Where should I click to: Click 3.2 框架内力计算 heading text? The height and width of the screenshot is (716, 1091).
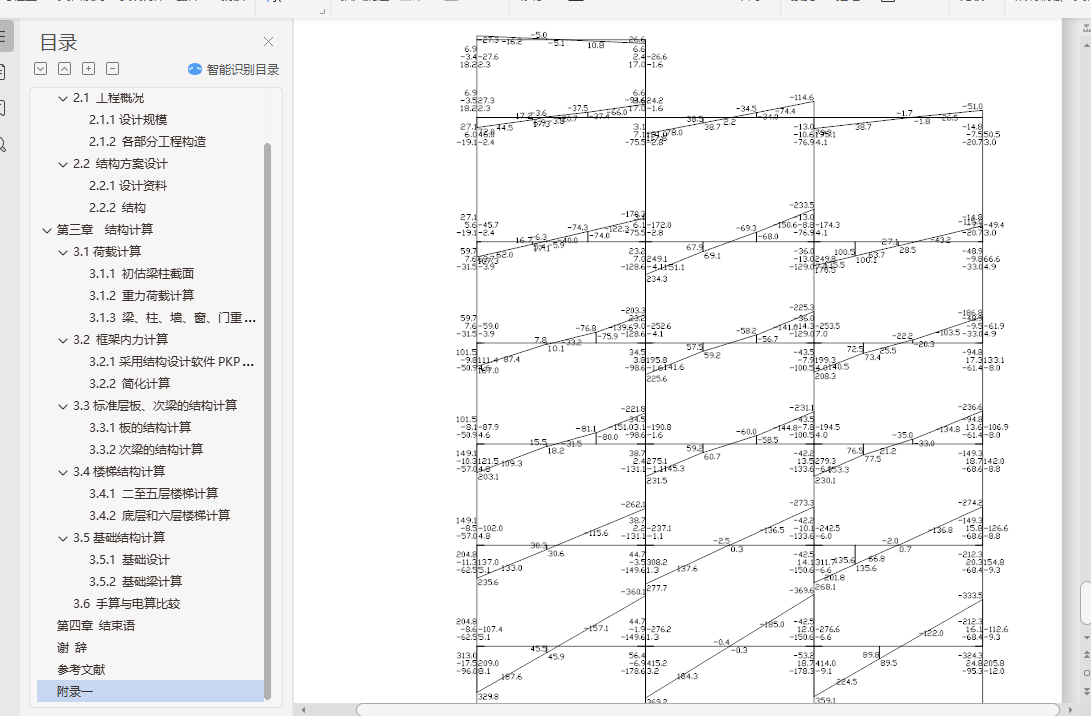point(120,340)
